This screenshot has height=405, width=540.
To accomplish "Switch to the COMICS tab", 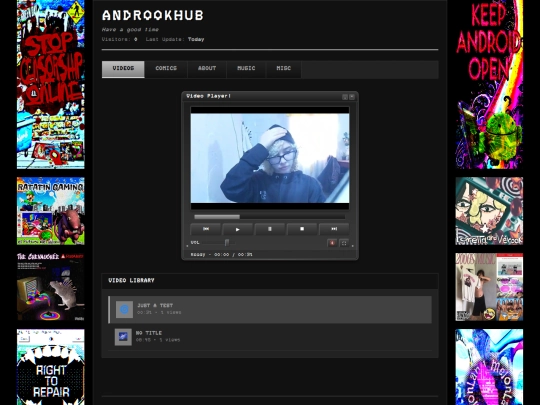I will click(x=166, y=69).
